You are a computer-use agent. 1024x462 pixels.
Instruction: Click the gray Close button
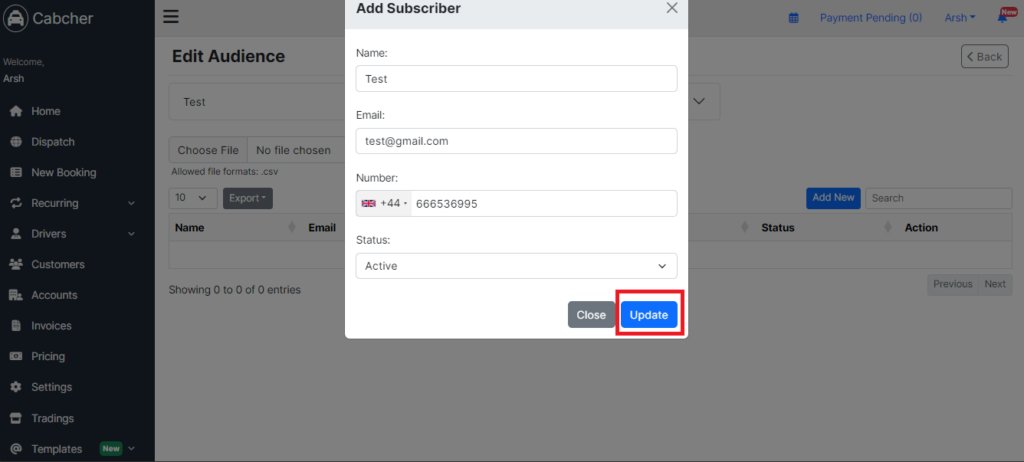[x=591, y=314]
